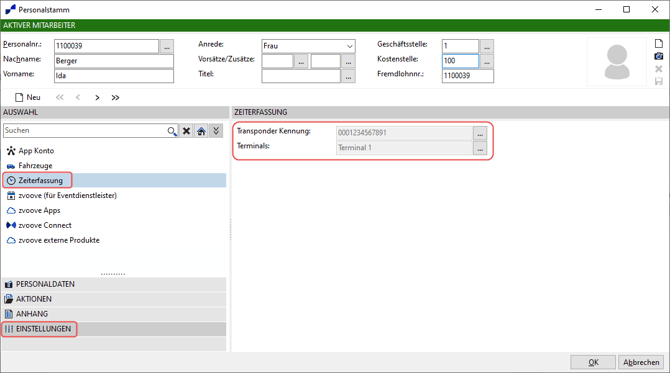Click the camera photo icon
Image resolution: width=670 pixels, height=373 pixels.
[658, 56]
